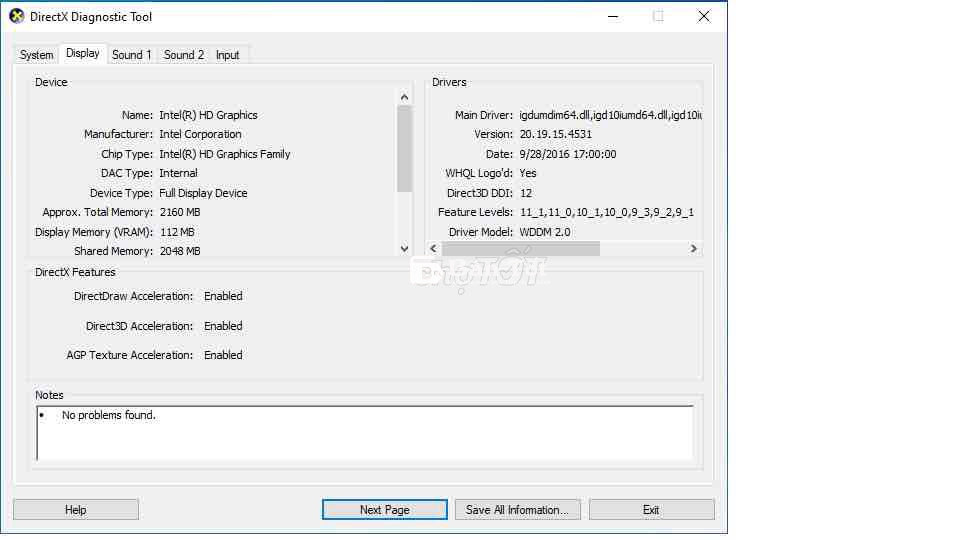Select Direct3D Acceleration 'Enabled' value

(223, 326)
